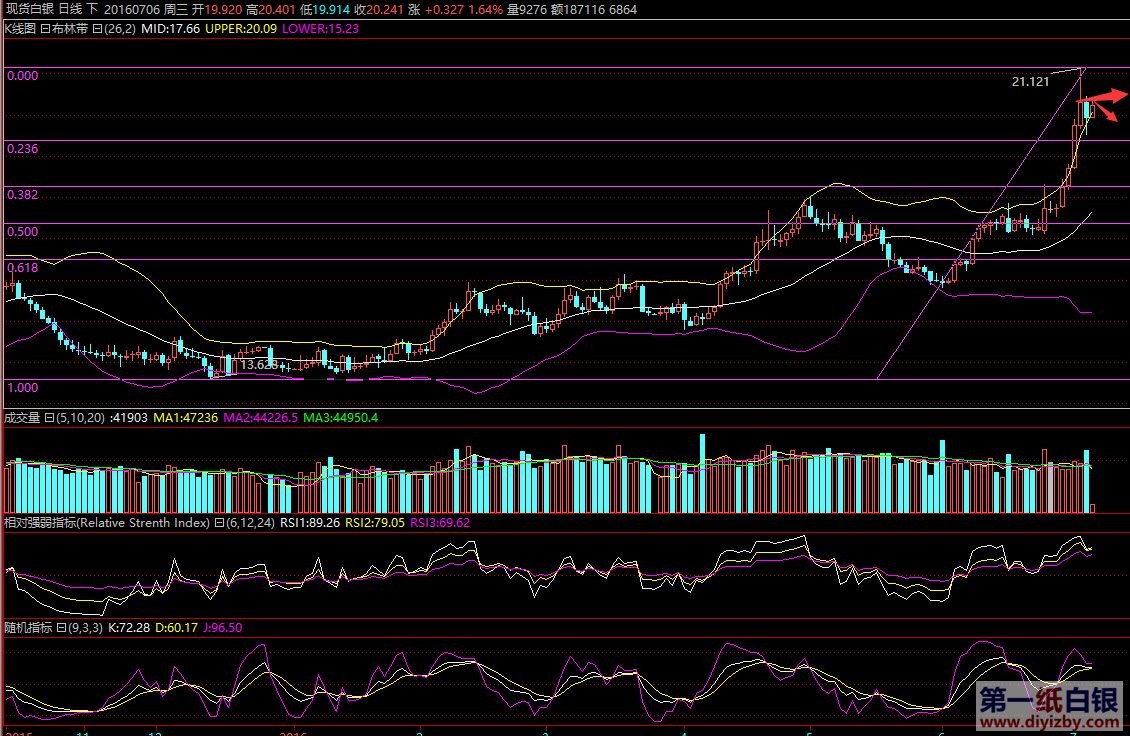The width and height of the screenshot is (1130, 736).
Task: Select the 13.628 low price marker
Action: pos(258,365)
